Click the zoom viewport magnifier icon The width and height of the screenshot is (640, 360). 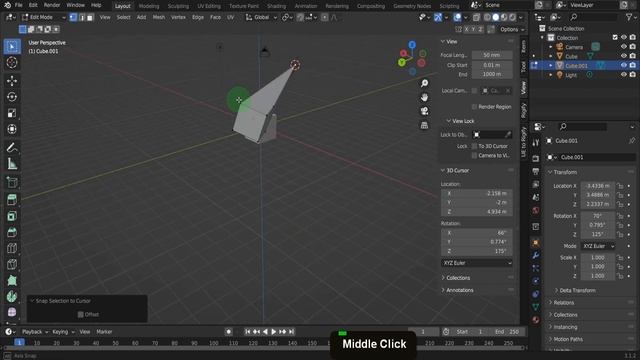[424, 83]
